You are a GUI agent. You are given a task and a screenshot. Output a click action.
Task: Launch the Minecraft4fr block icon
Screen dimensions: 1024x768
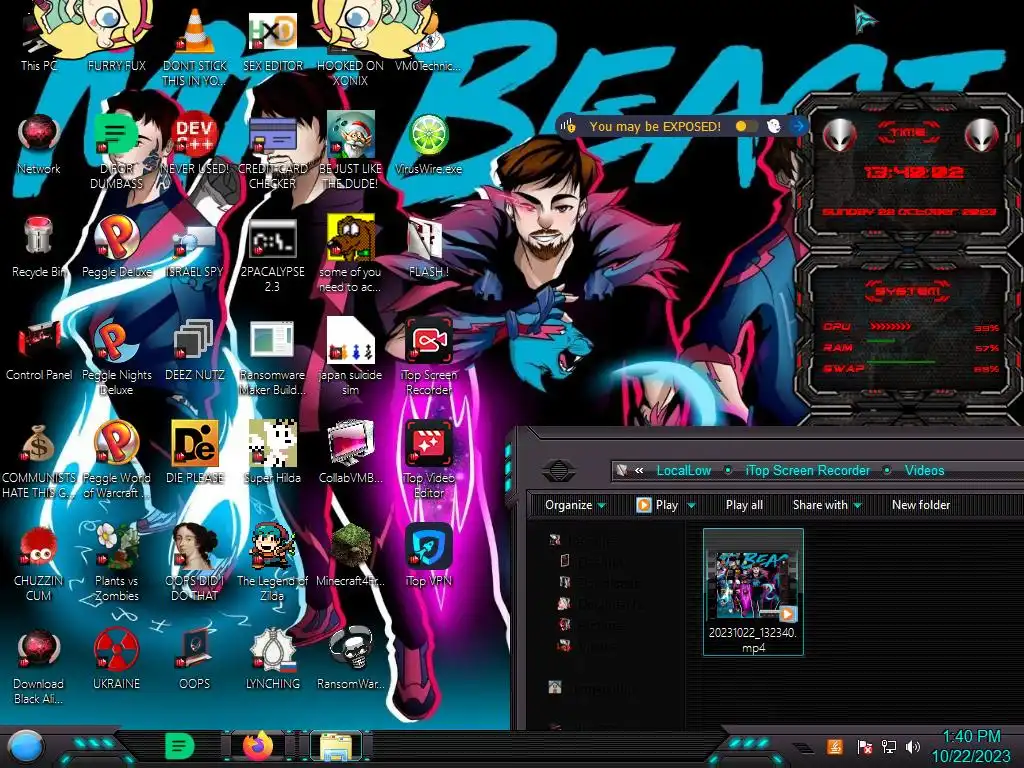350,555
